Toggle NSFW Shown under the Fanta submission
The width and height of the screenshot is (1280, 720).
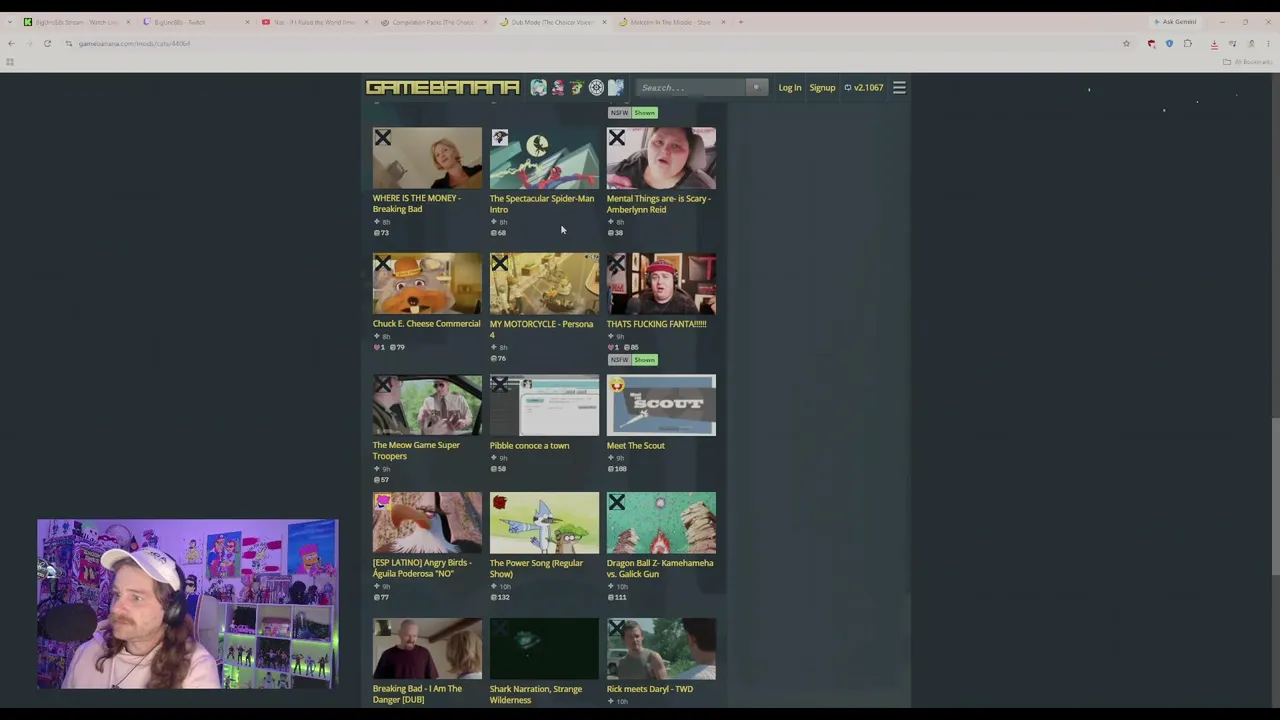tap(632, 360)
